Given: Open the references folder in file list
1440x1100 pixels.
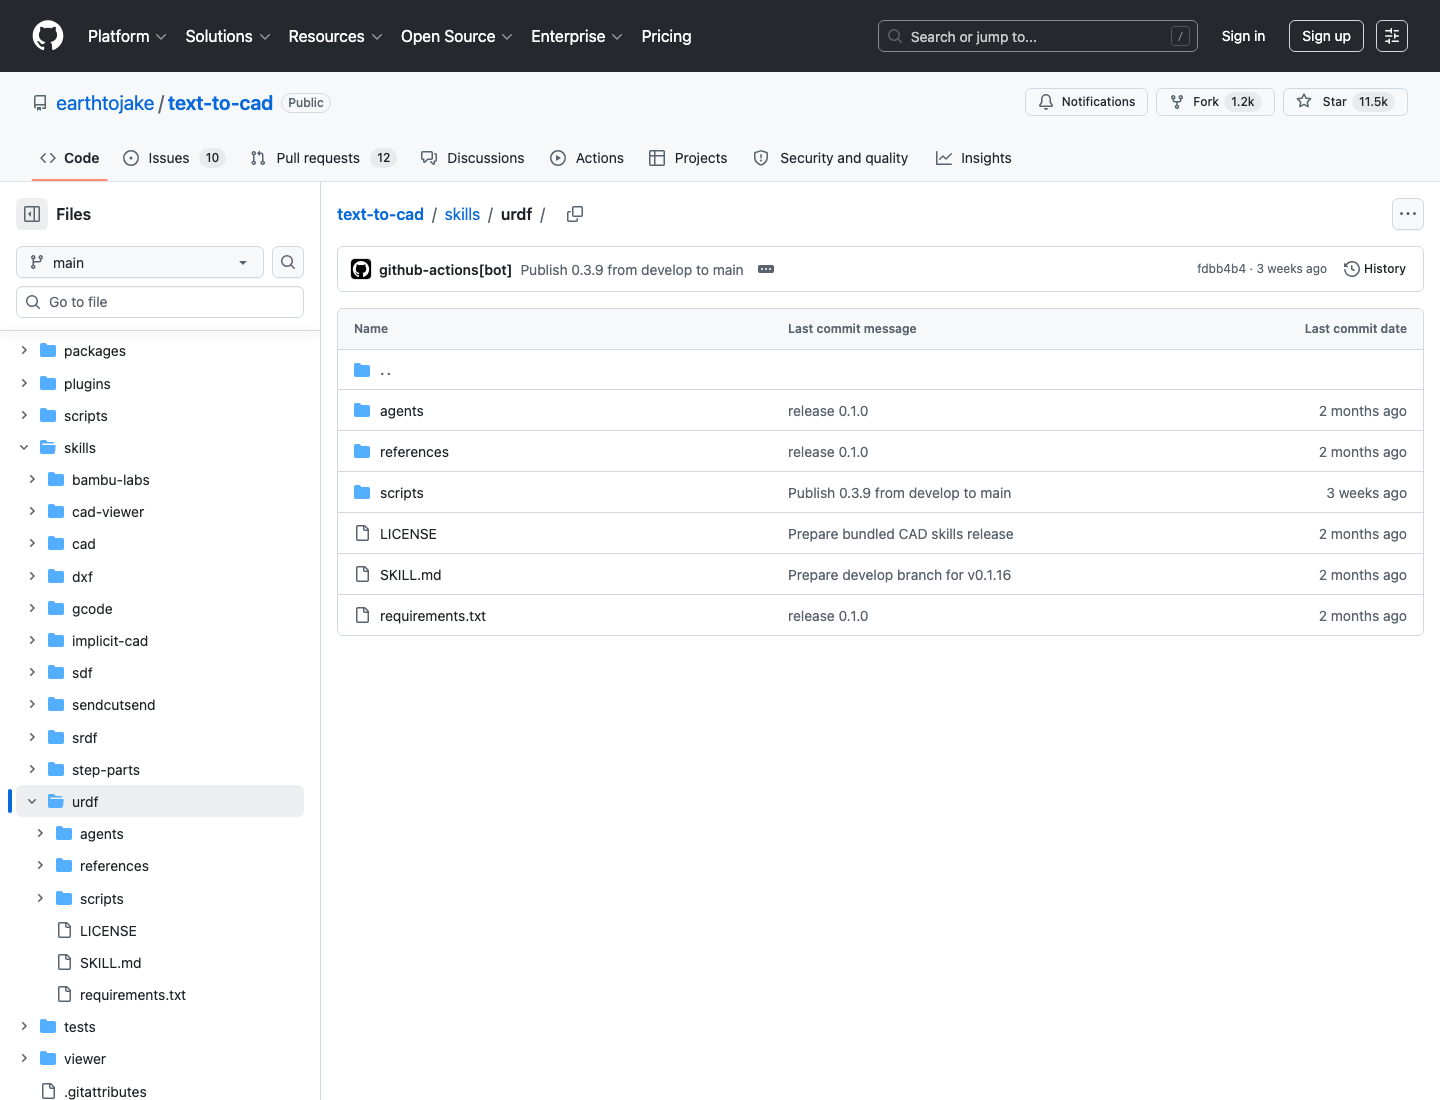Looking at the screenshot, I should [414, 452].
